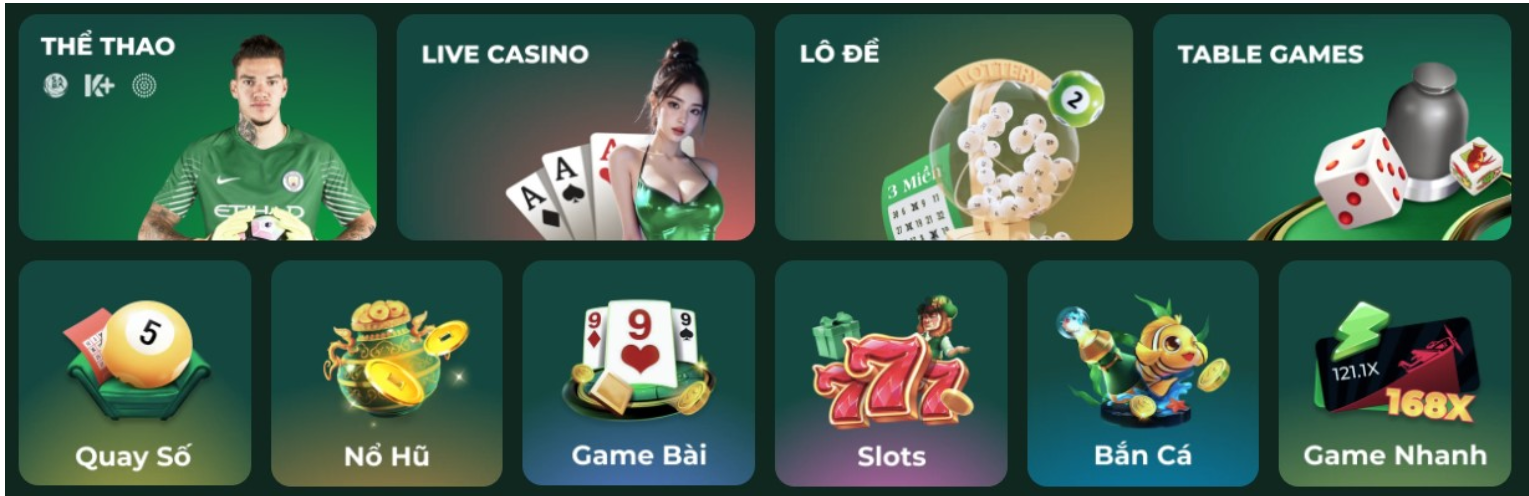The width and height of the screenshot is (1529, 496).
Task: Go to Game Bài text label
Action: [639, 455]
